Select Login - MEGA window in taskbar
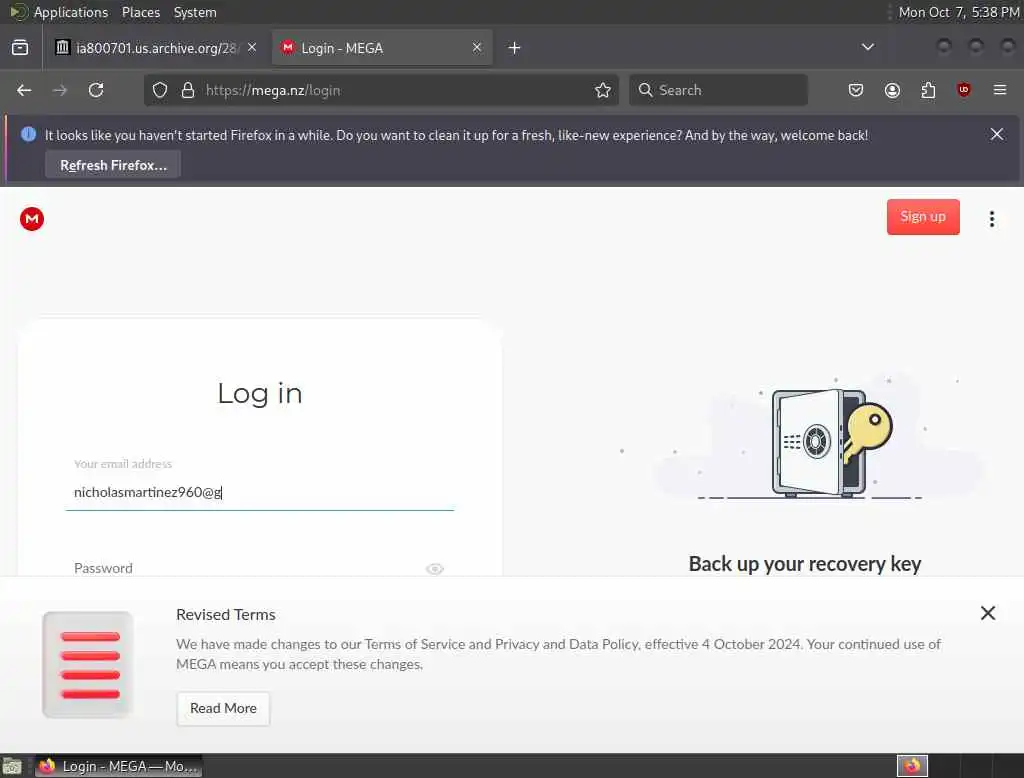 click(x=119, y=766)
